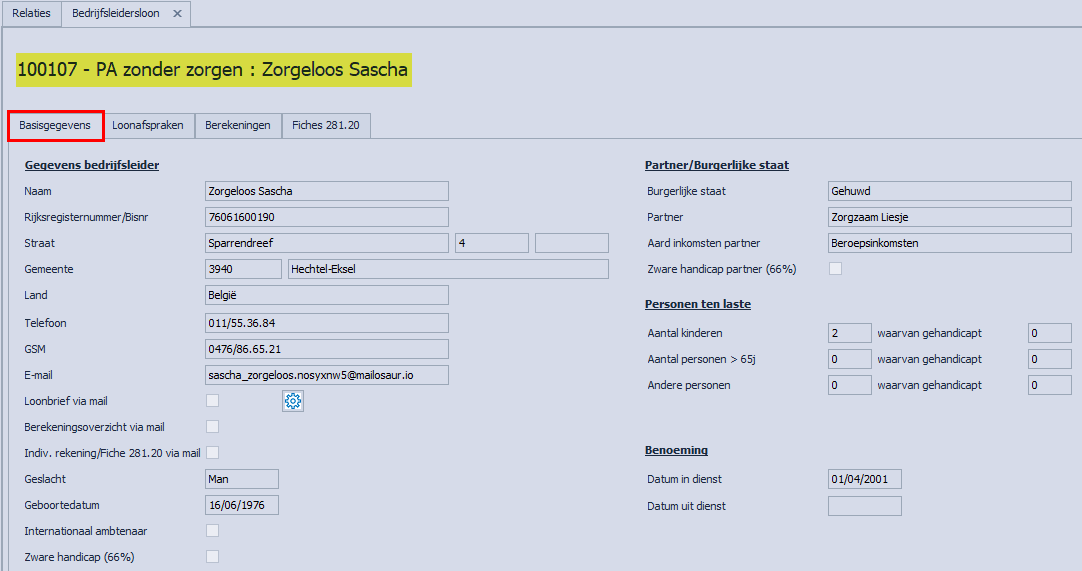Click the Burgerlijke staat field
The image size is (1082, 571).
tap(949, 191)
